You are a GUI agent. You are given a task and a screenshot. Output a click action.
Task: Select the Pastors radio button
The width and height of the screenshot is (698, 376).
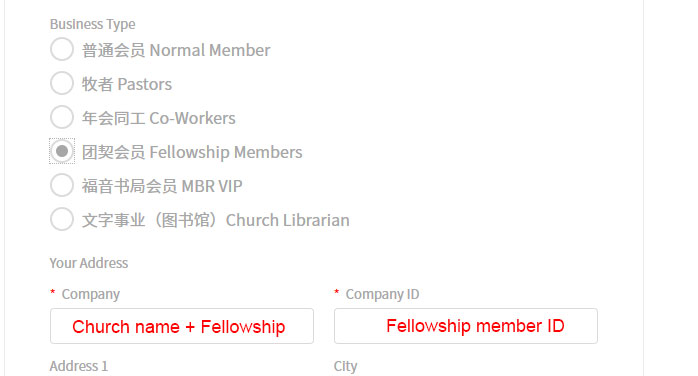click(62, 83)
